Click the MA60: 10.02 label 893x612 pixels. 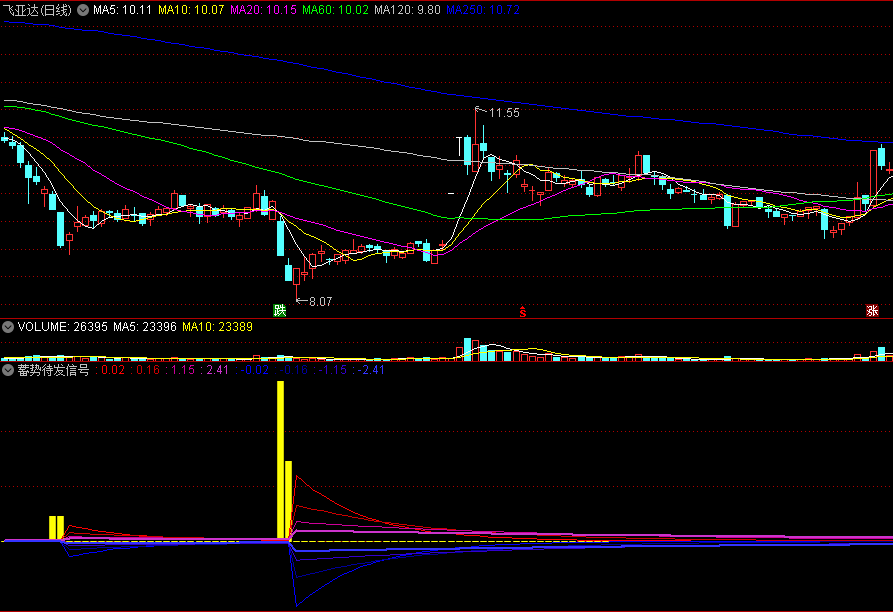click(335, 10)
